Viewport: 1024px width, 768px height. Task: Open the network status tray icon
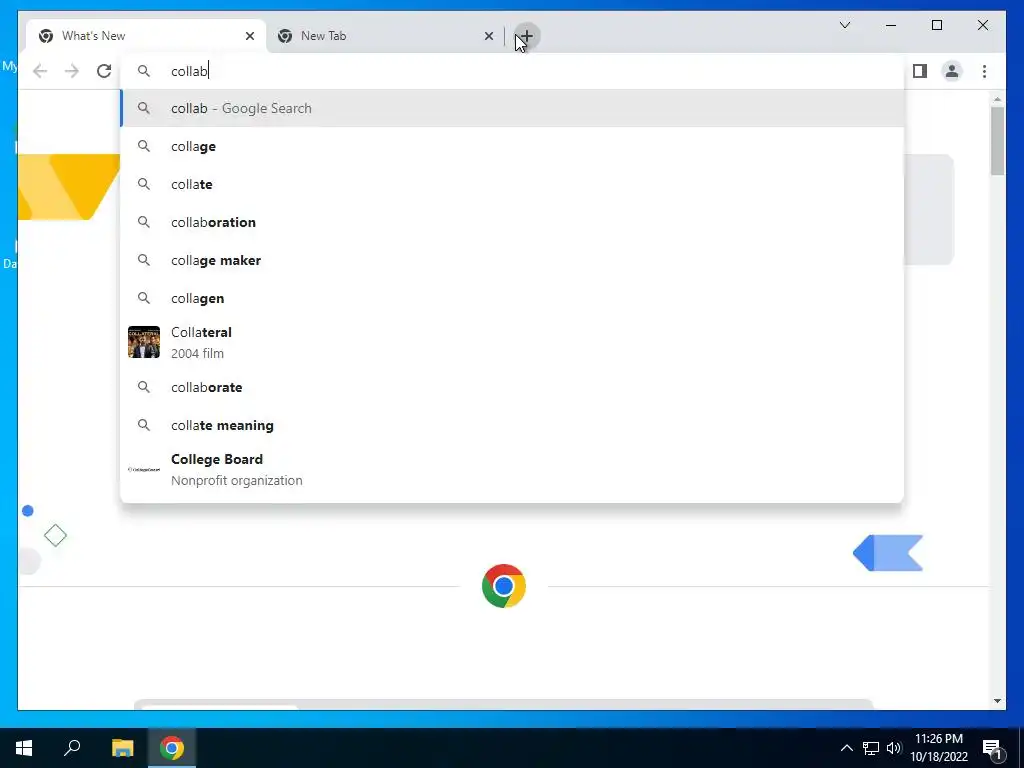click(871, 748)
